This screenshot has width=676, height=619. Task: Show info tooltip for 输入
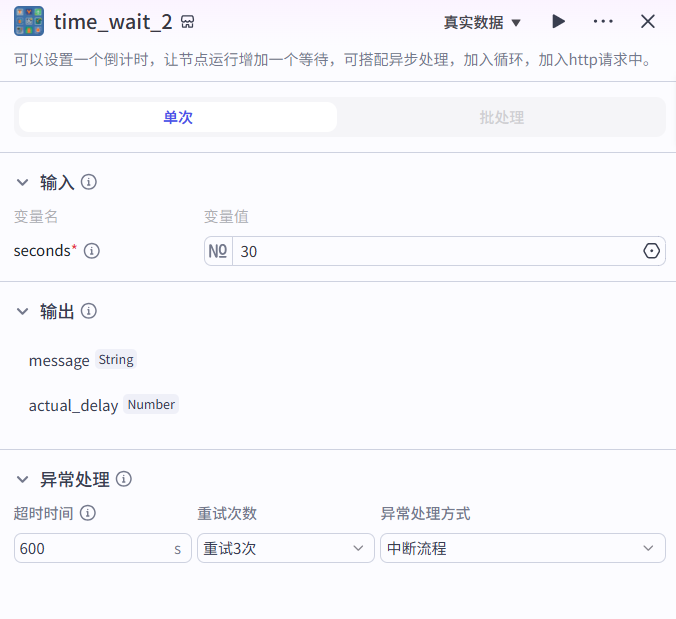(x=89, y=182)
